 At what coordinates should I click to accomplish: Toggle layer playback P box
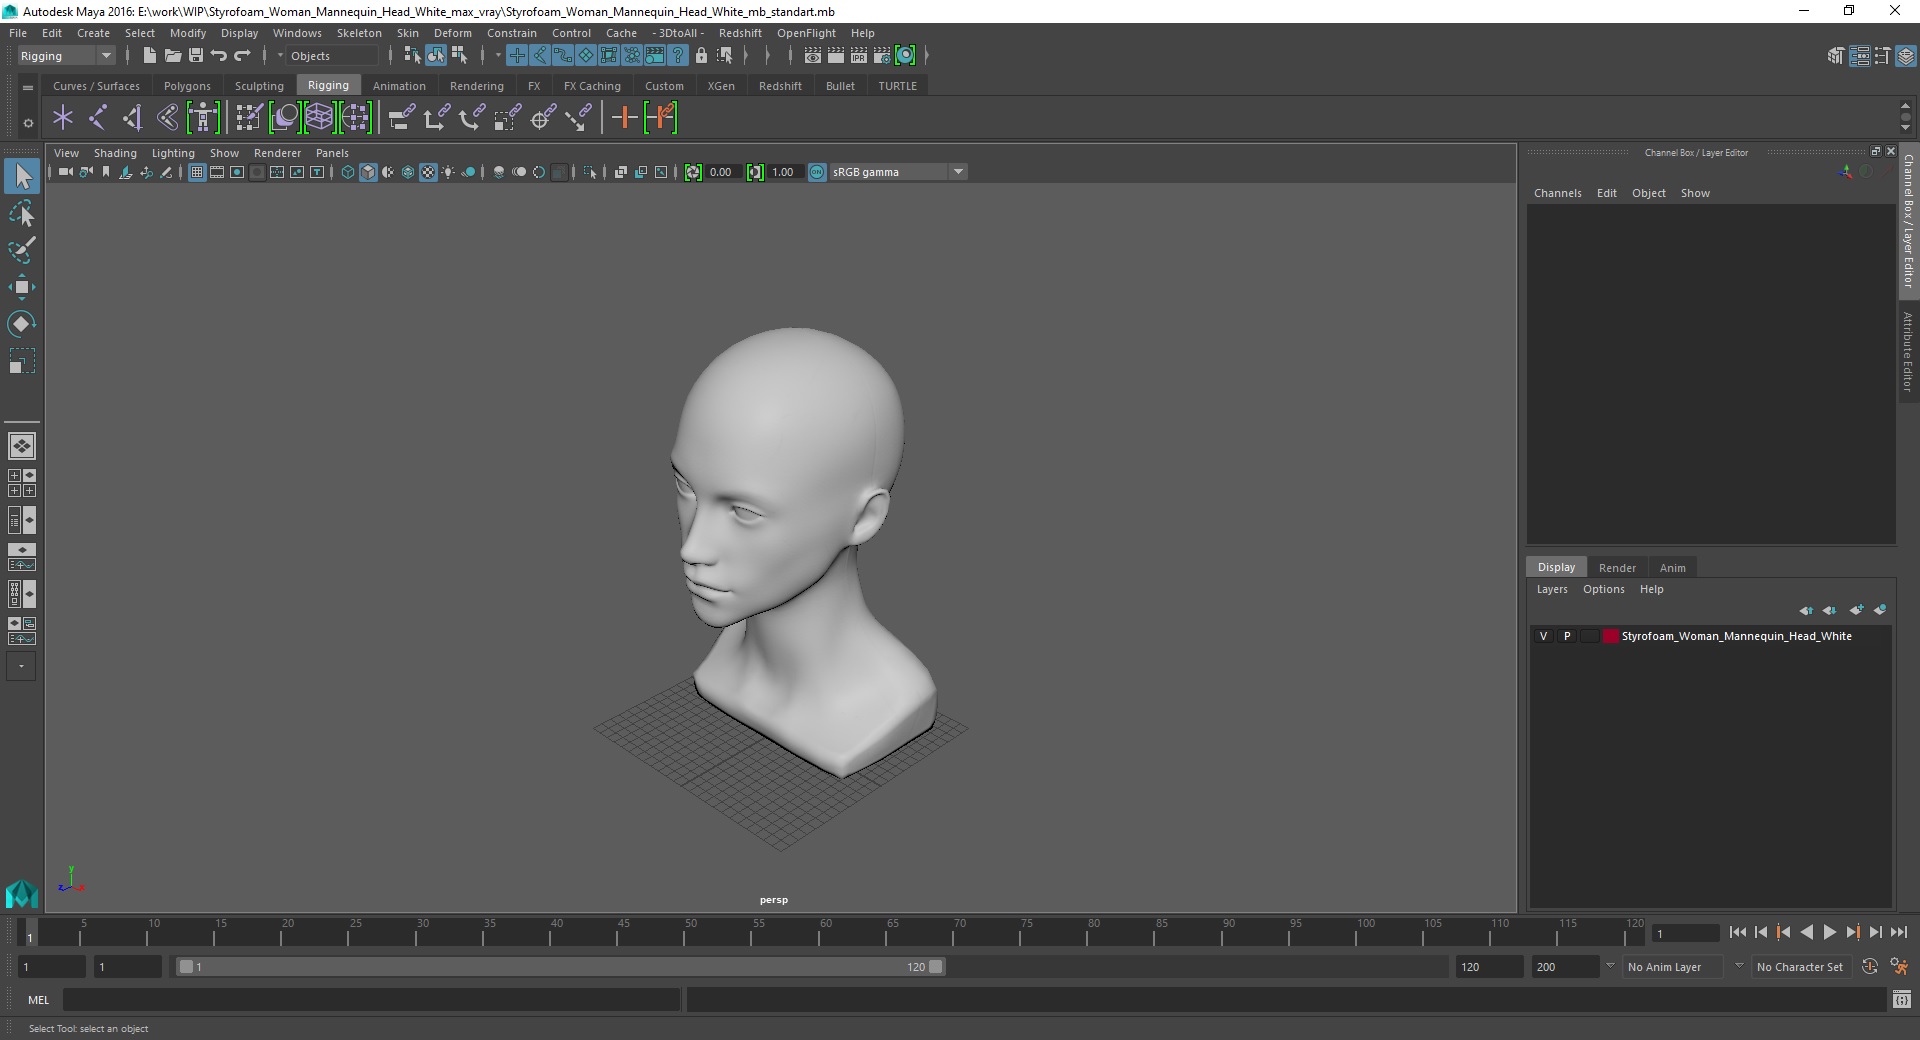tap(1567, 636)
